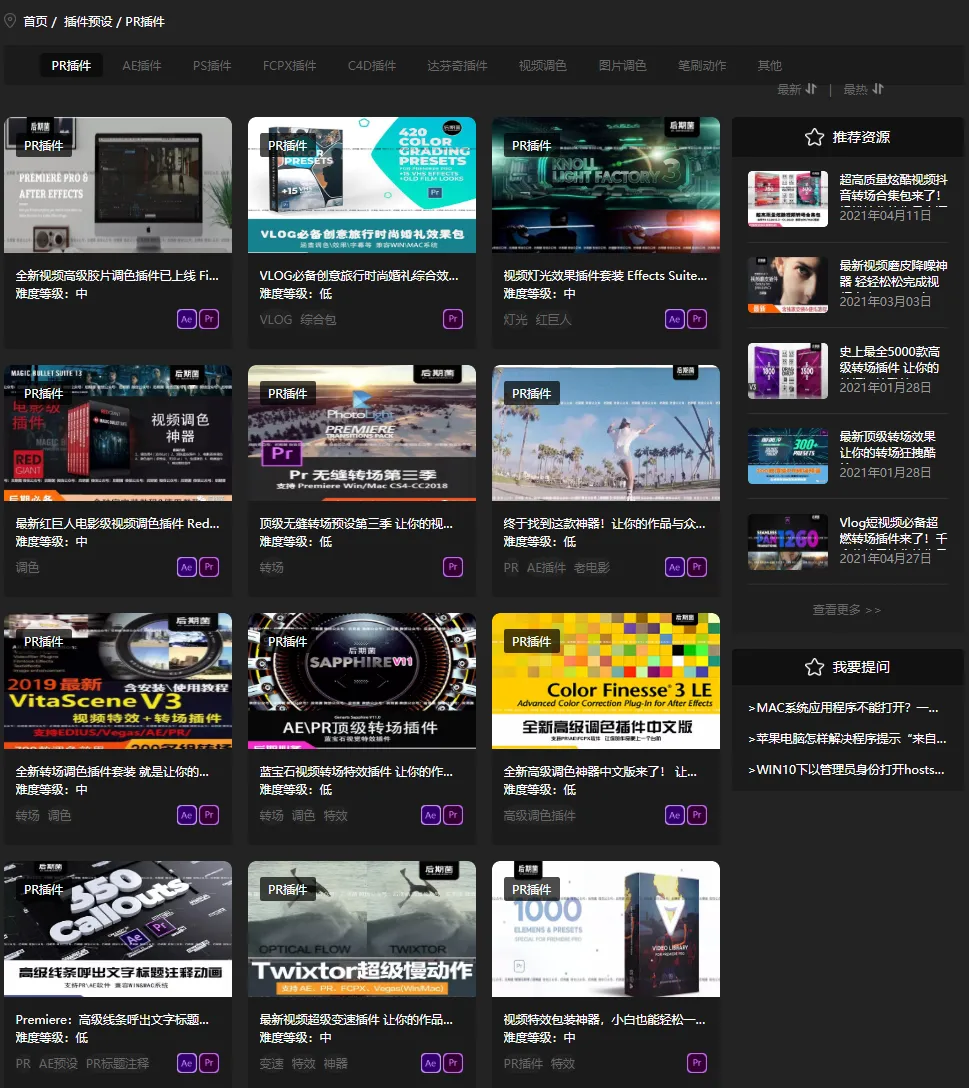Click the Ae icon on 全新视频高级胶片调色插件 card
Image resolution: width=969 pixels, height=1088 pixels.
187,319
